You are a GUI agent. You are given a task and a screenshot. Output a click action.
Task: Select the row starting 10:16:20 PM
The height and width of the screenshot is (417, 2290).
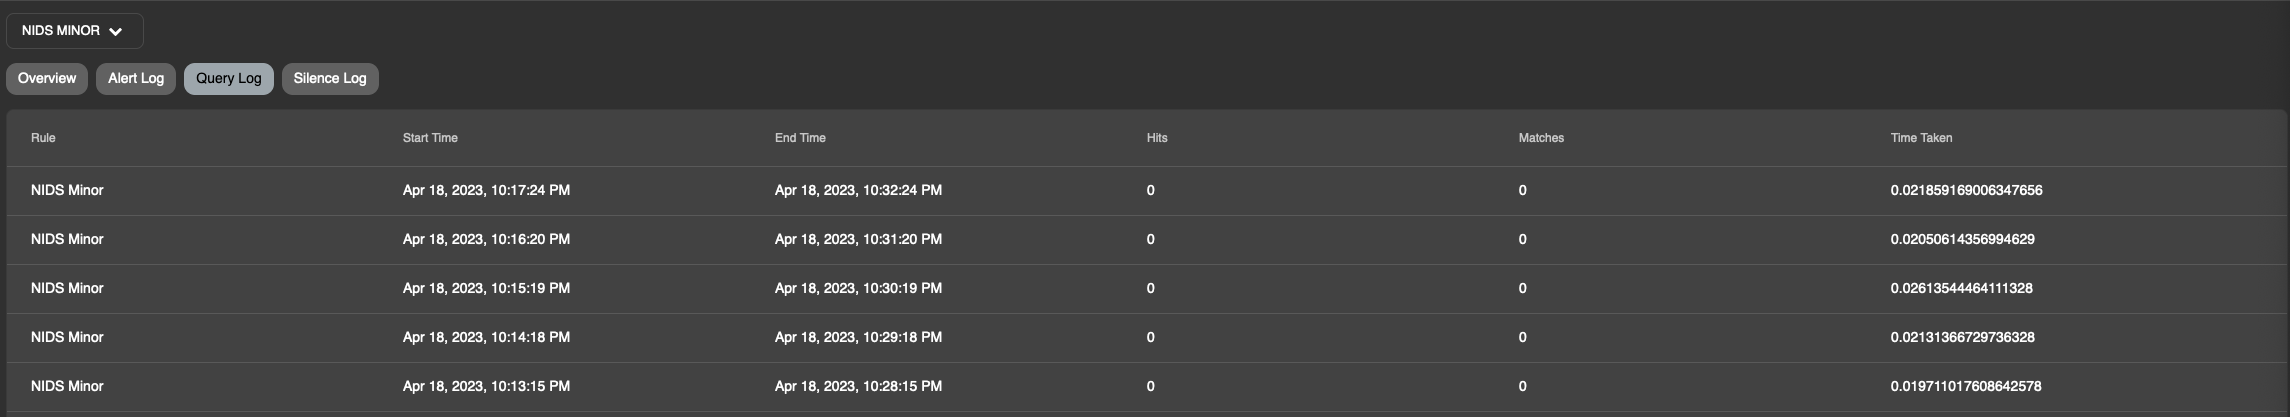click(x=1148, y=240)
